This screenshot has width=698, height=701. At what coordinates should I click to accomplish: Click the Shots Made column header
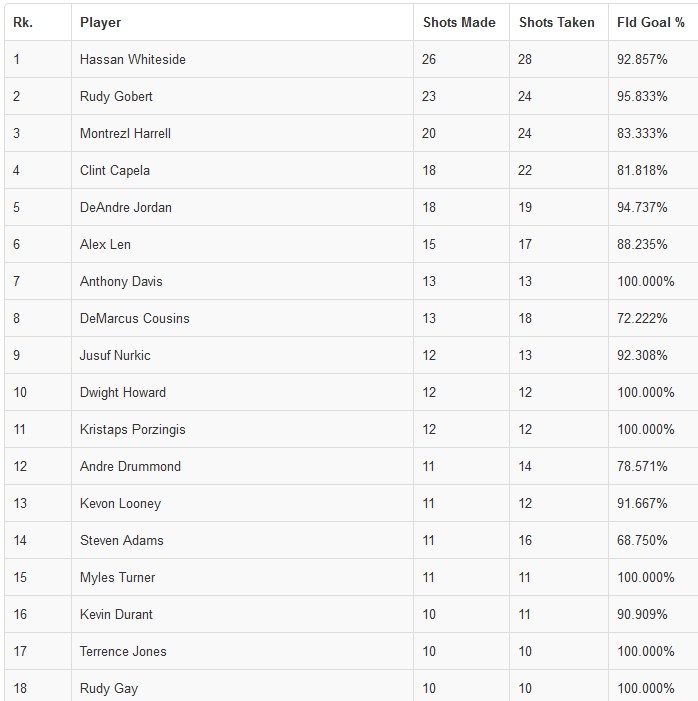pos(459,22)
